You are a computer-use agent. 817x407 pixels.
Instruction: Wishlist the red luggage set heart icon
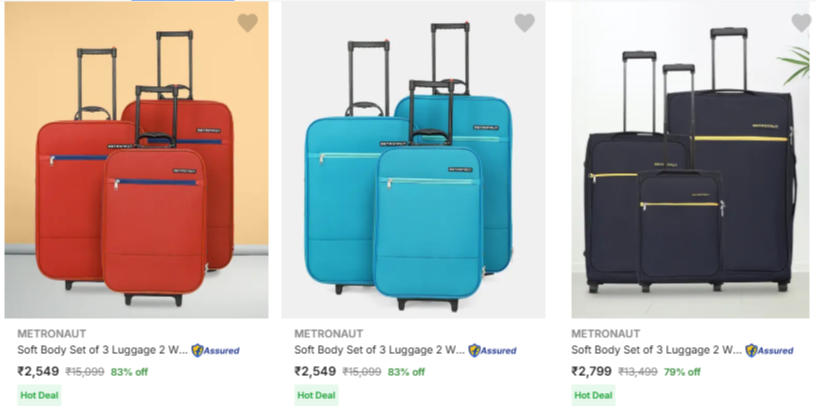[247, 23]
